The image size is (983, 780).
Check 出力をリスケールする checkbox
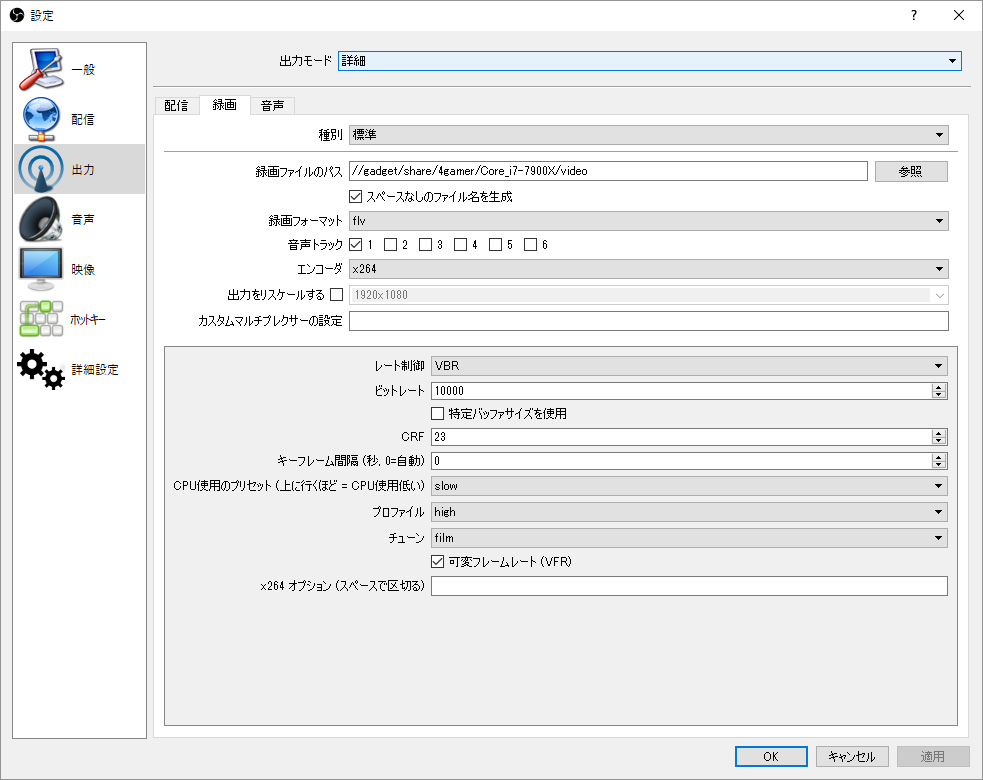[x=337, y=295]
